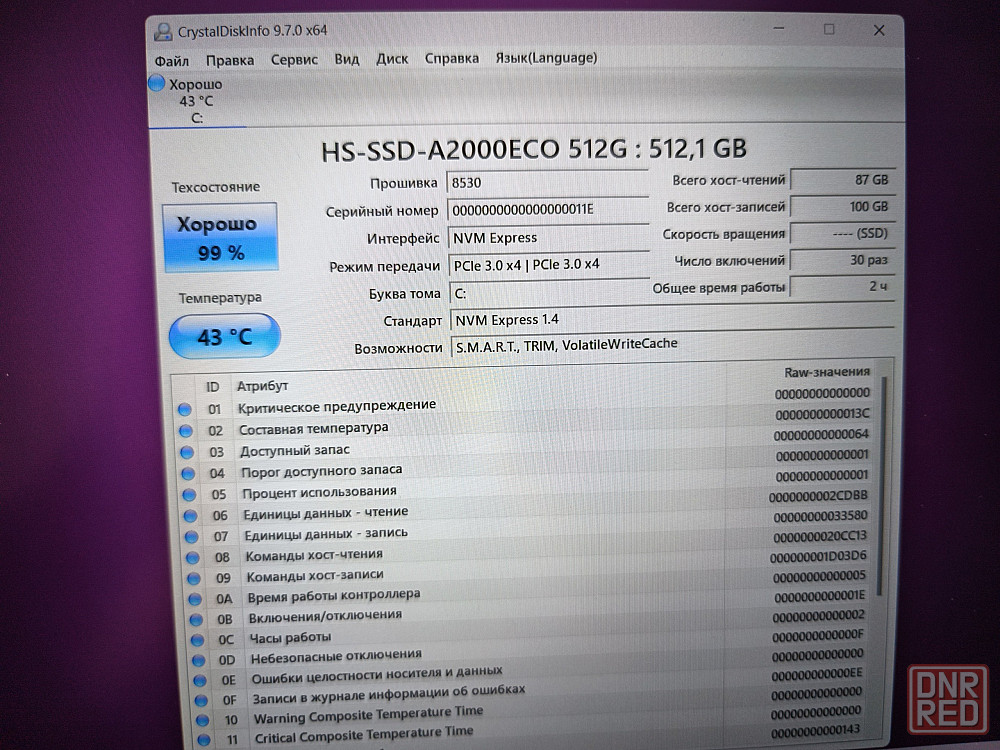Click the CrystalDiskInfo app icon in title bar

tap(163, 31)
